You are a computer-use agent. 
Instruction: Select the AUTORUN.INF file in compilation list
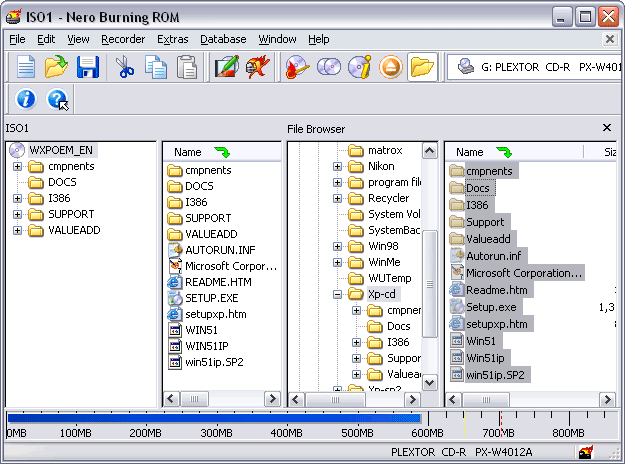tap(220, 250)
